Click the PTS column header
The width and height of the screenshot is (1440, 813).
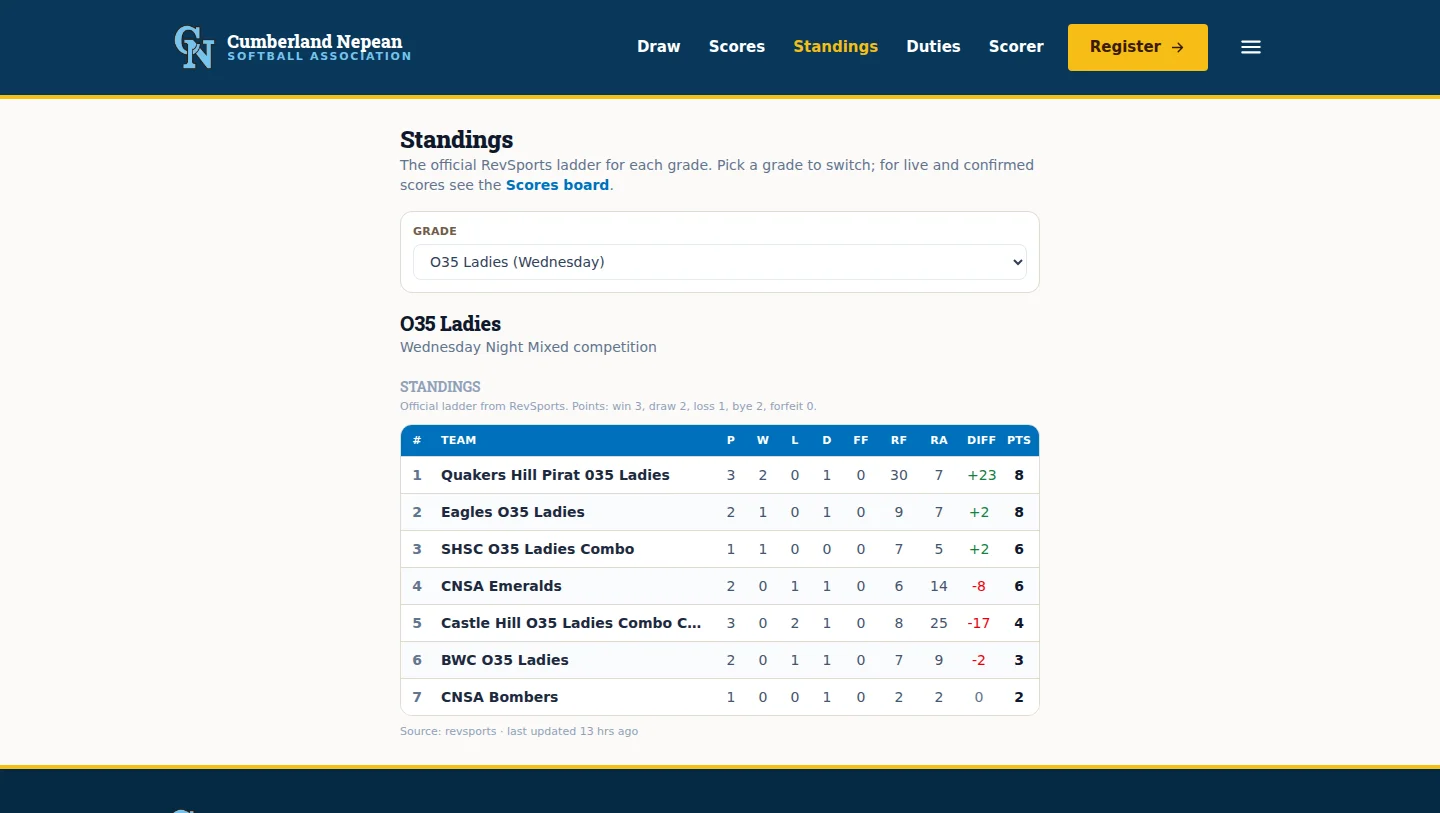point(1019,440)
